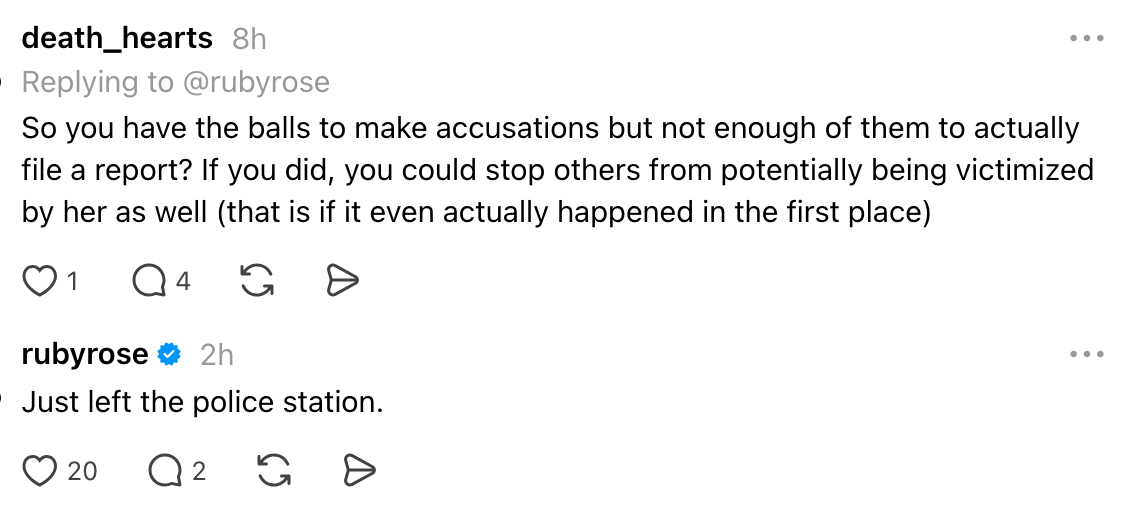Open the death_hearts profile from the username
This screenshot has width=1136, height=506.
tap(117, 39)
